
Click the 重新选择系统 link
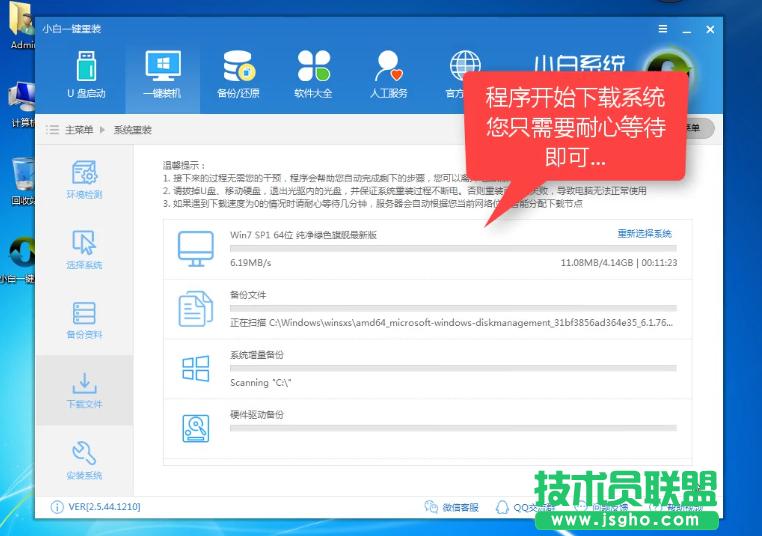644,233
